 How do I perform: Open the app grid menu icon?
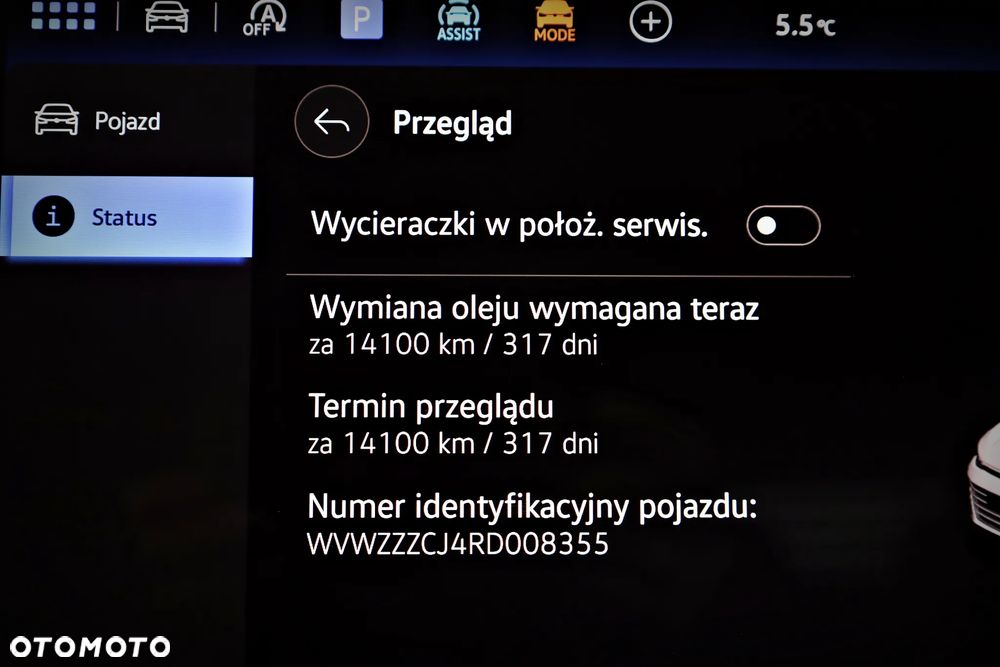point(63,15)
